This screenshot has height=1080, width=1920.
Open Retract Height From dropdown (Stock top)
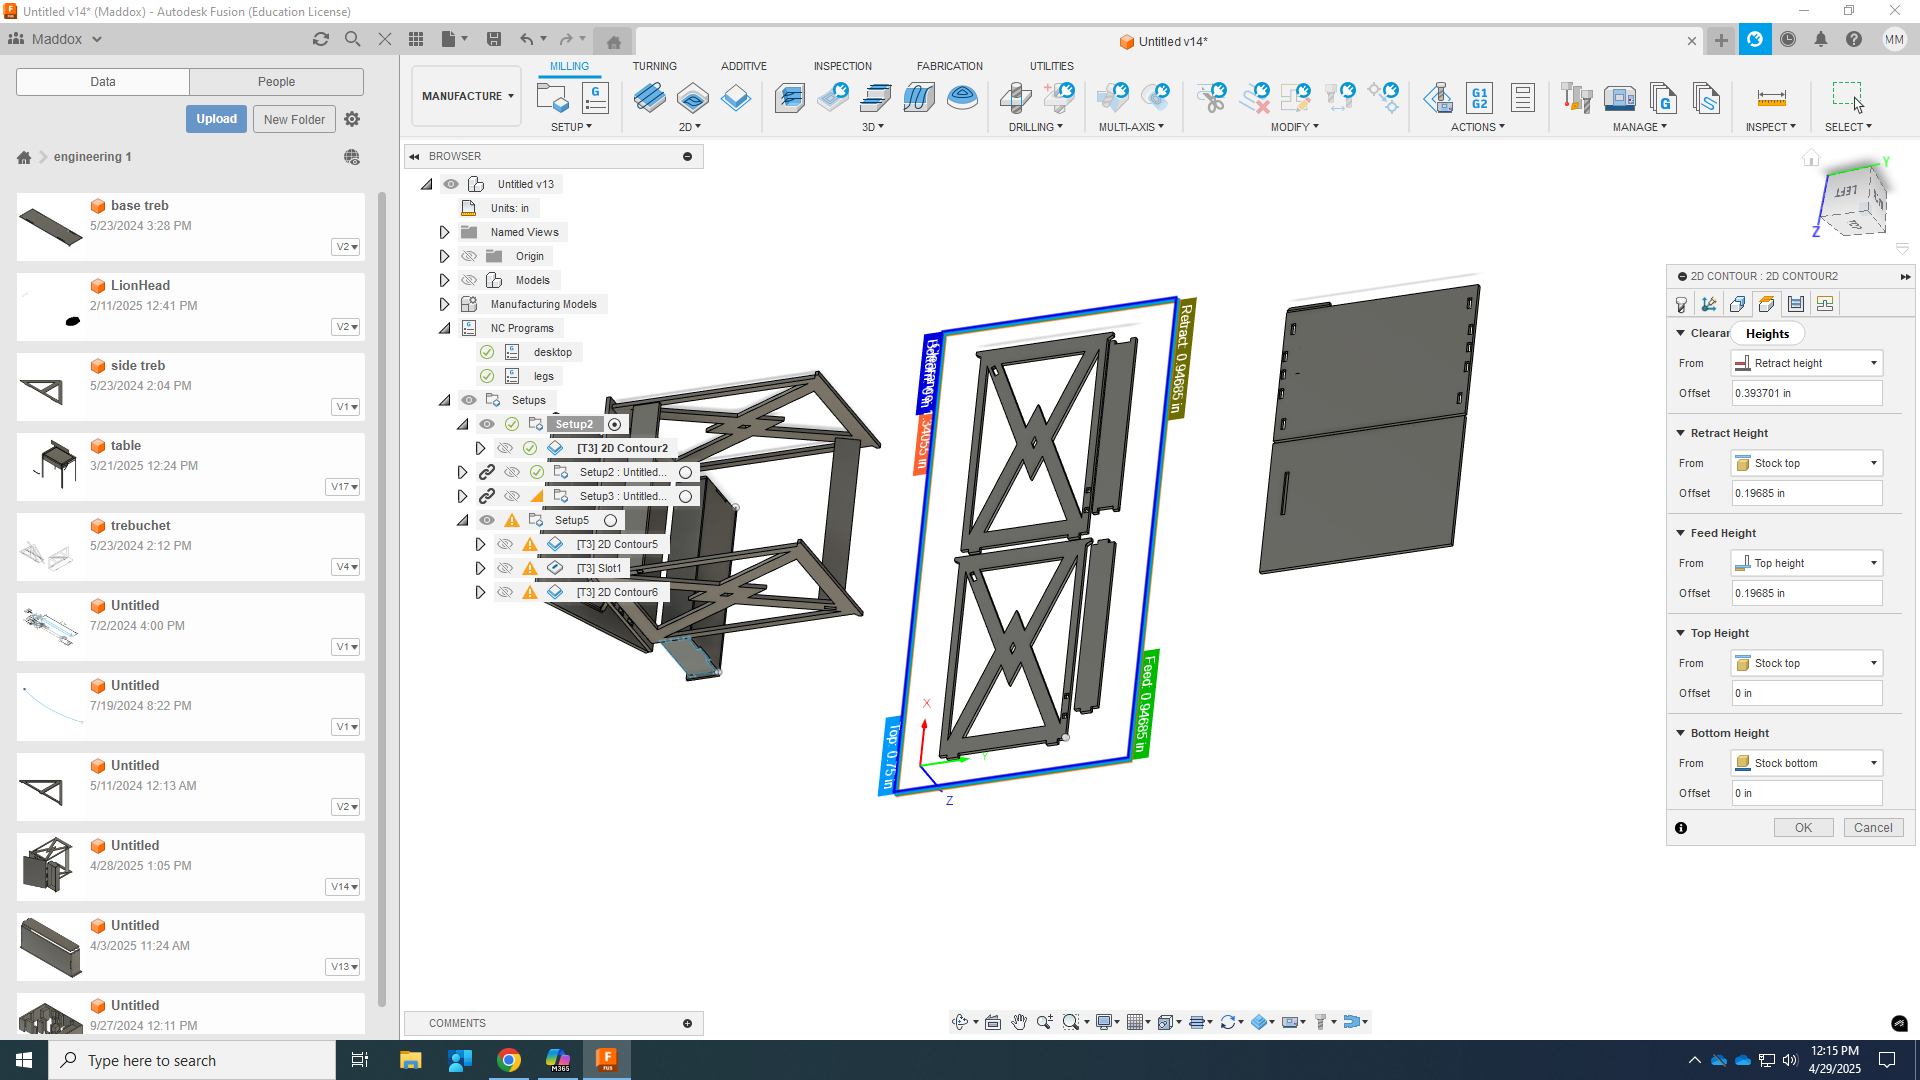[x=1807, y=463]
